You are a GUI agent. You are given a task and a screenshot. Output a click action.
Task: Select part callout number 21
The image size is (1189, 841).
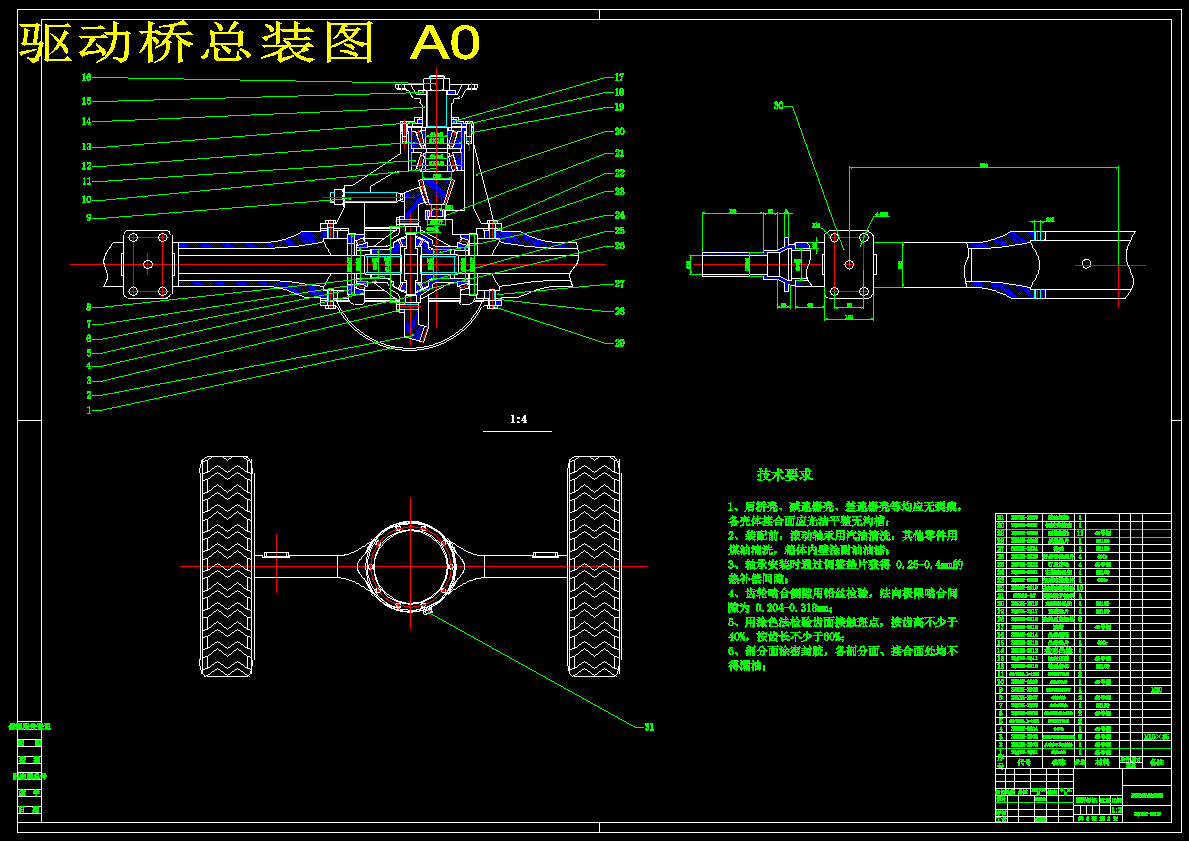coord(620,154)
